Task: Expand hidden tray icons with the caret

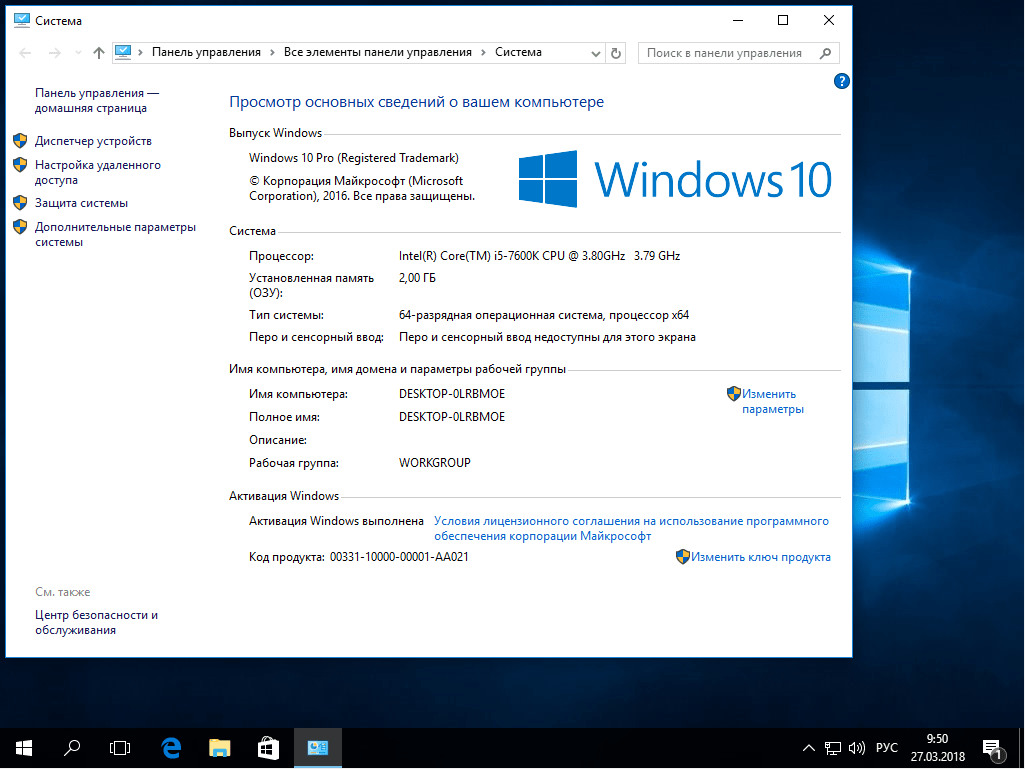Action: click(807, 747)
